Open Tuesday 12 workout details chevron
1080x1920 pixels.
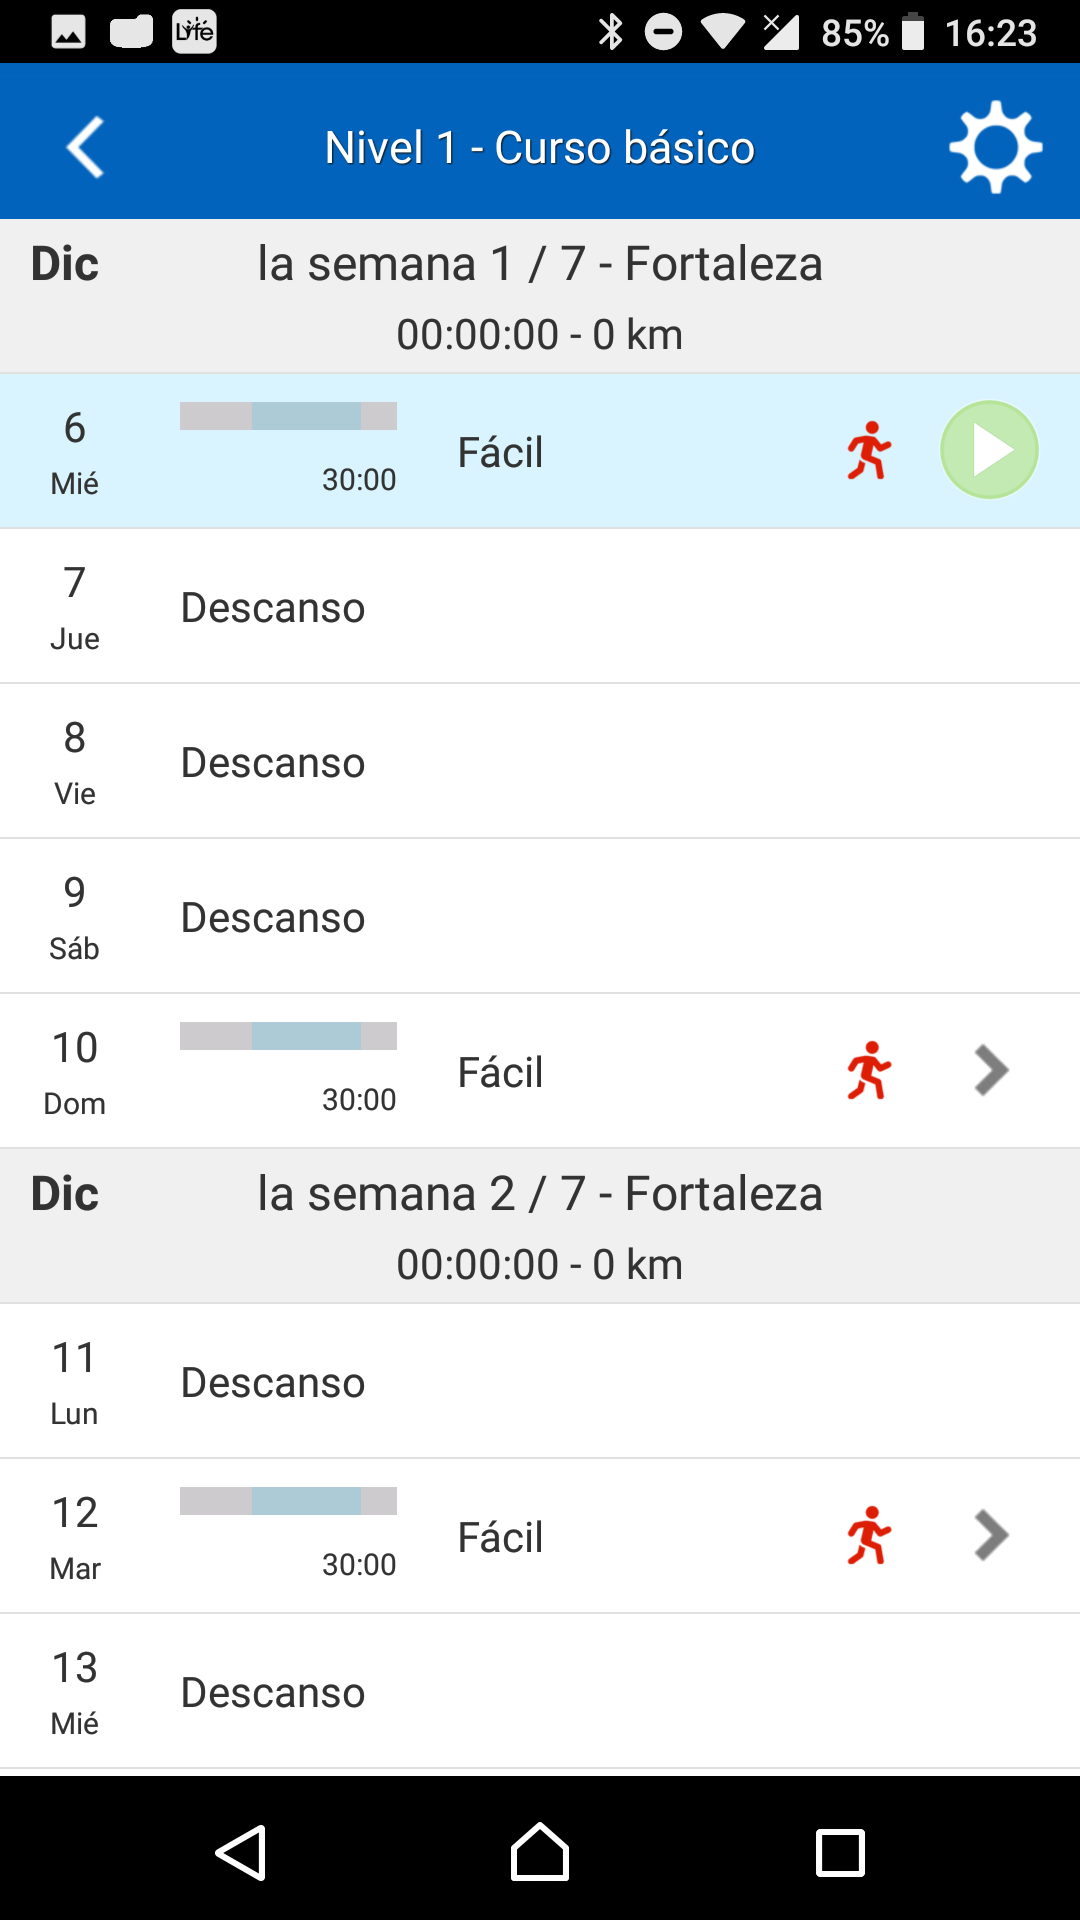tap(990, 1536)
